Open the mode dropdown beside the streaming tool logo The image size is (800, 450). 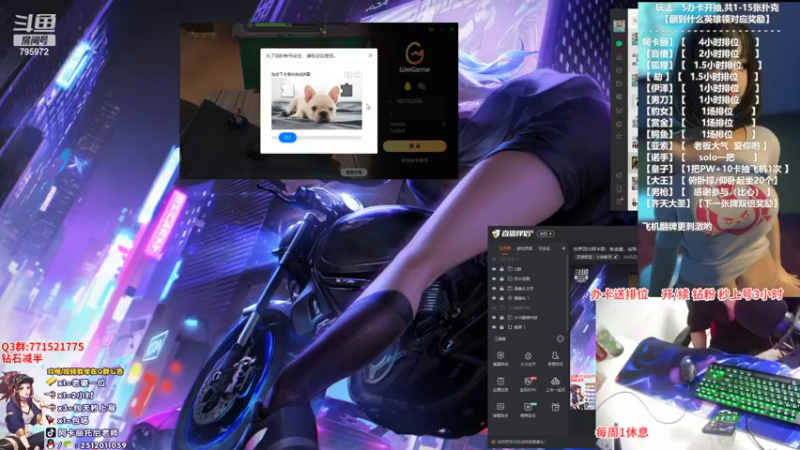coord(545,234)
